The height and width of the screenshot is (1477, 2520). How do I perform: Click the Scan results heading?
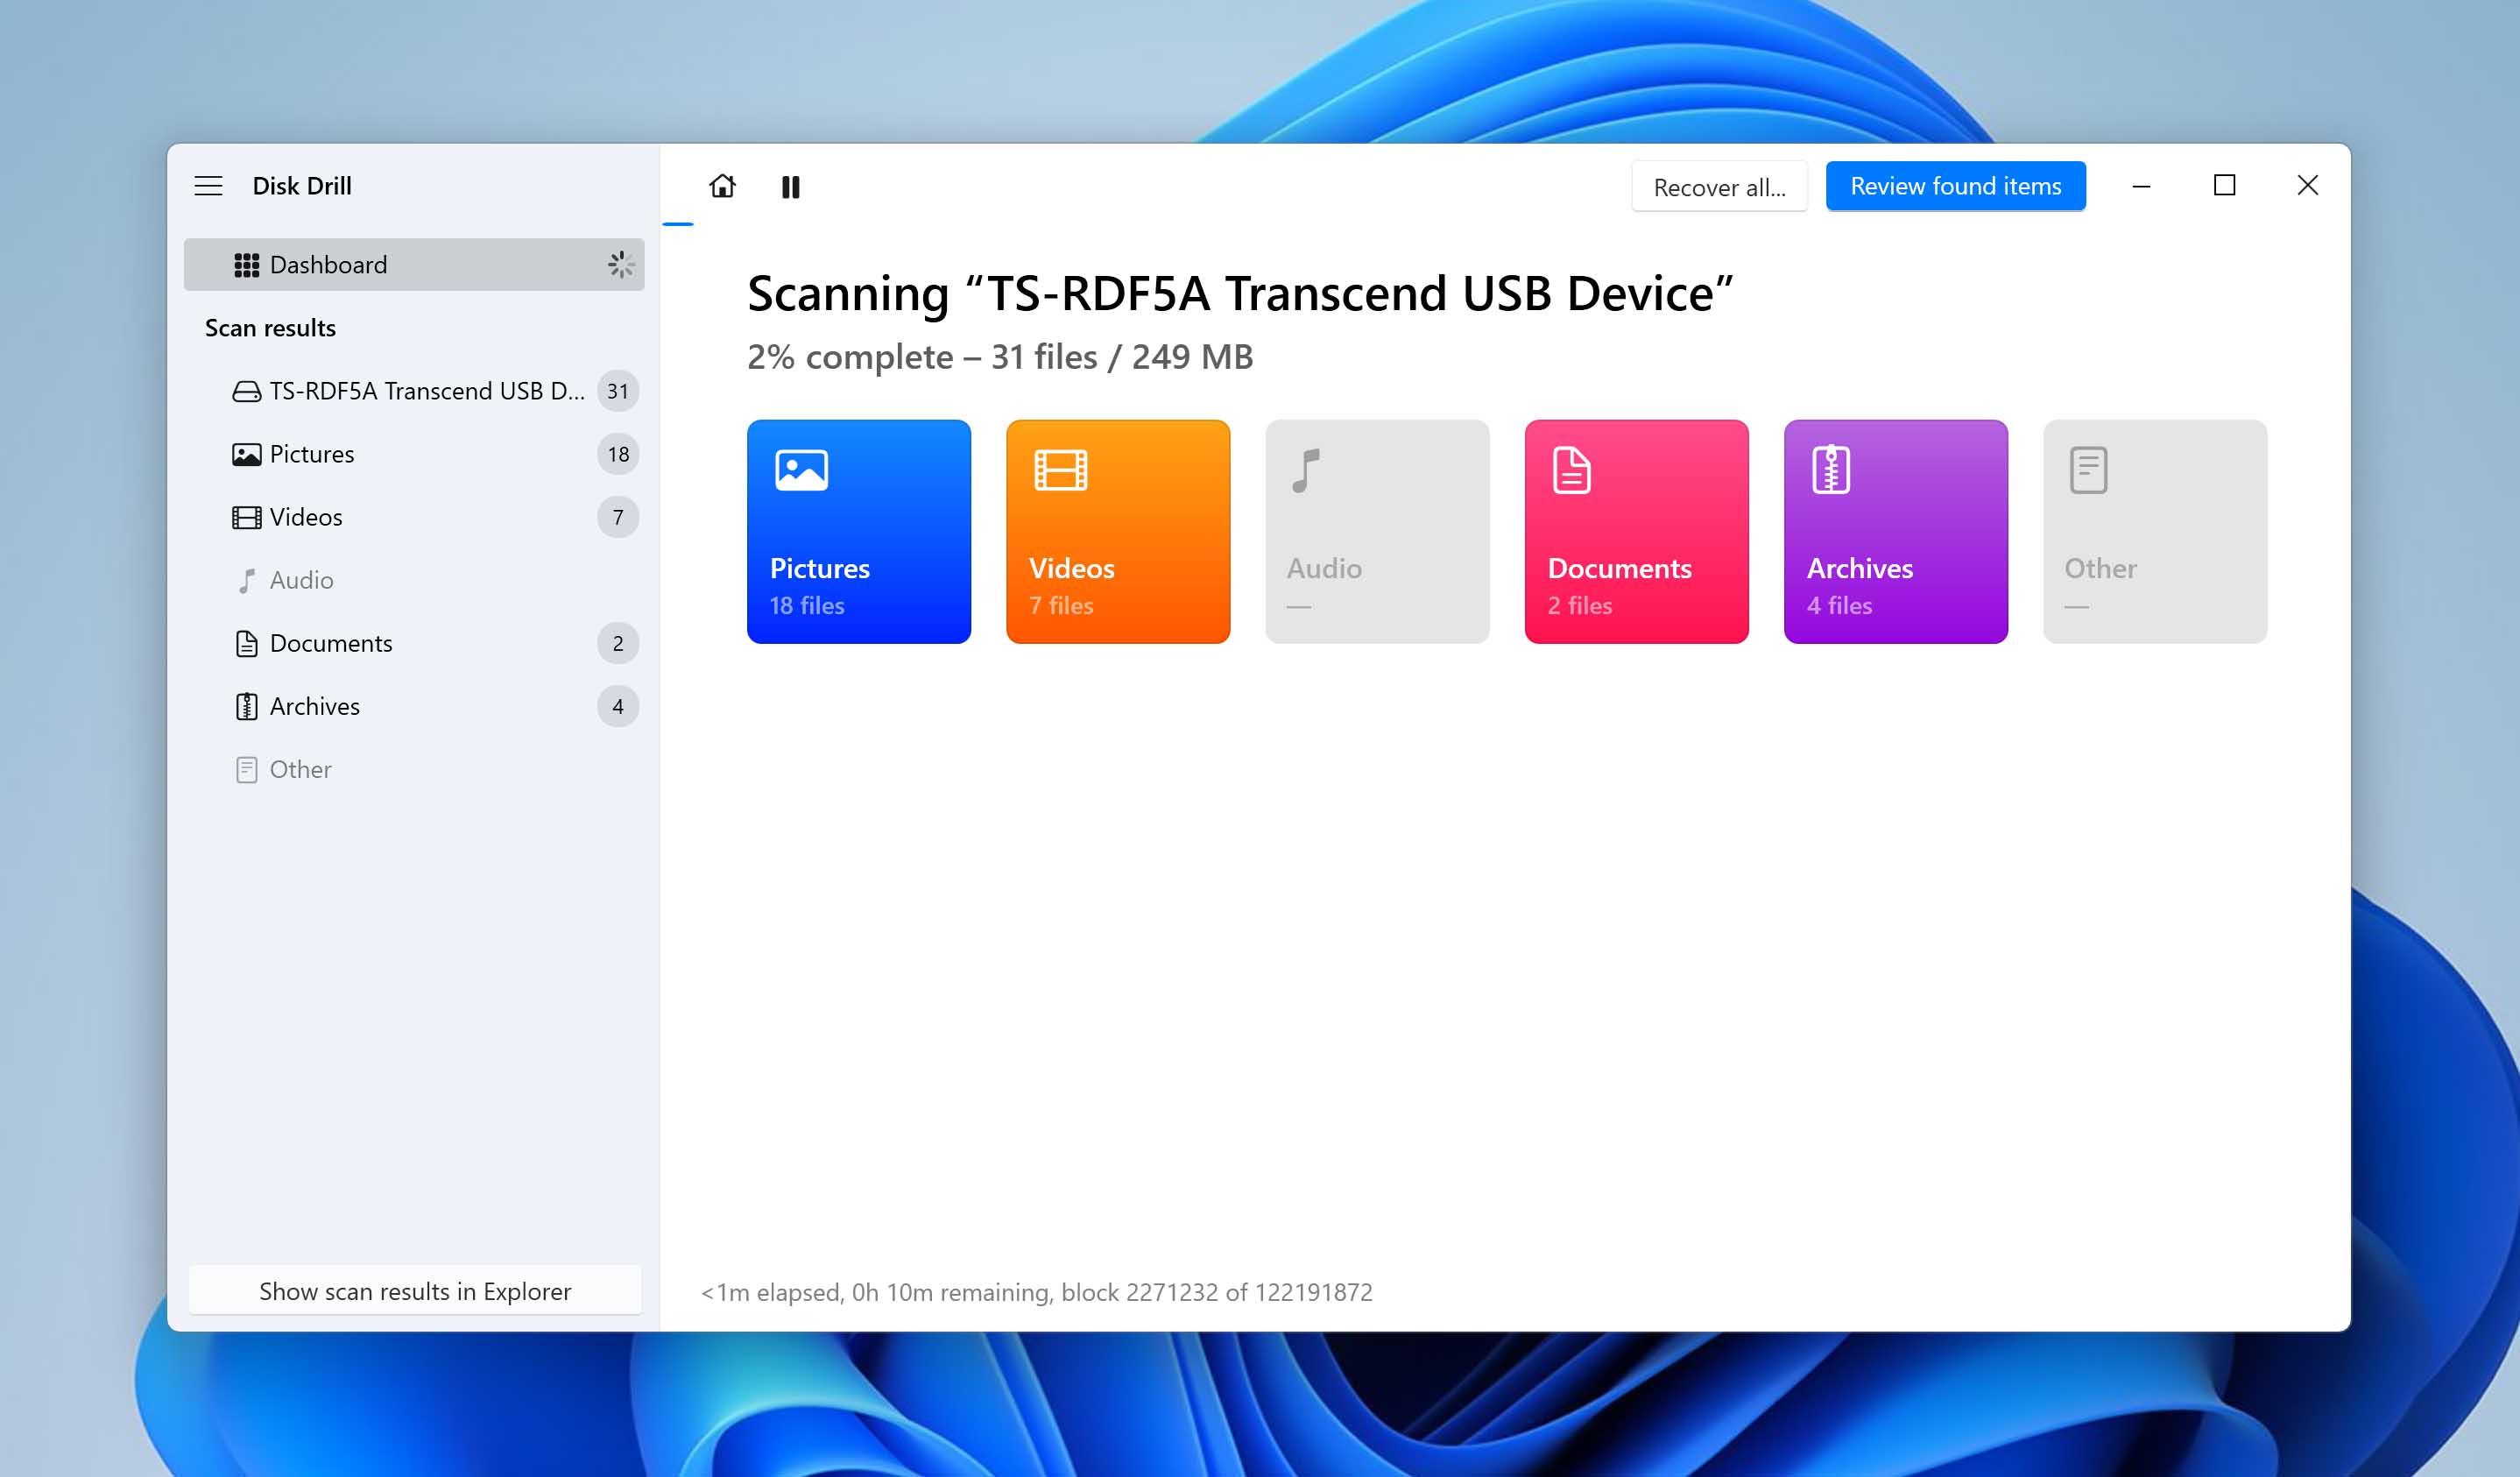click(270, 328)
